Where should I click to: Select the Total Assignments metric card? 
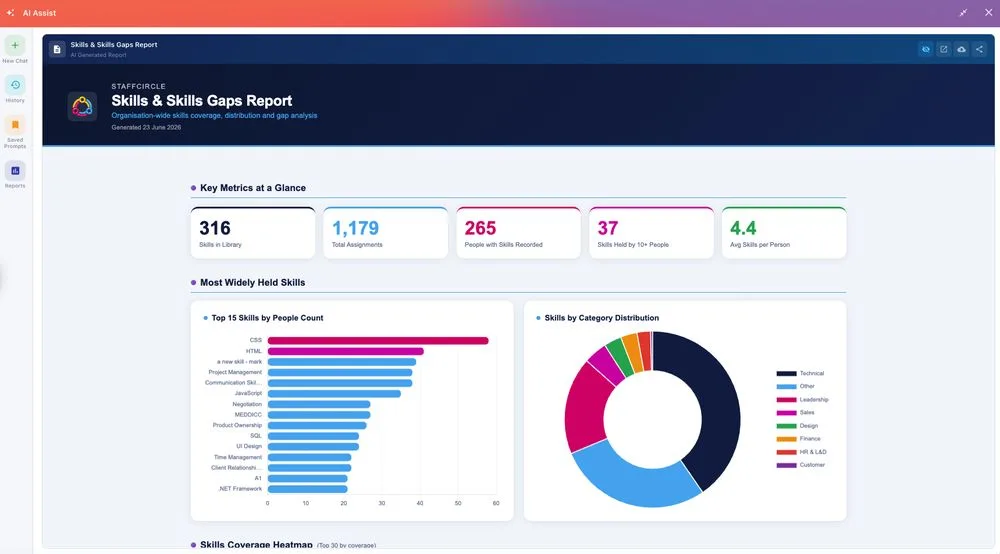pyautogui.click(x=385, y=233)
